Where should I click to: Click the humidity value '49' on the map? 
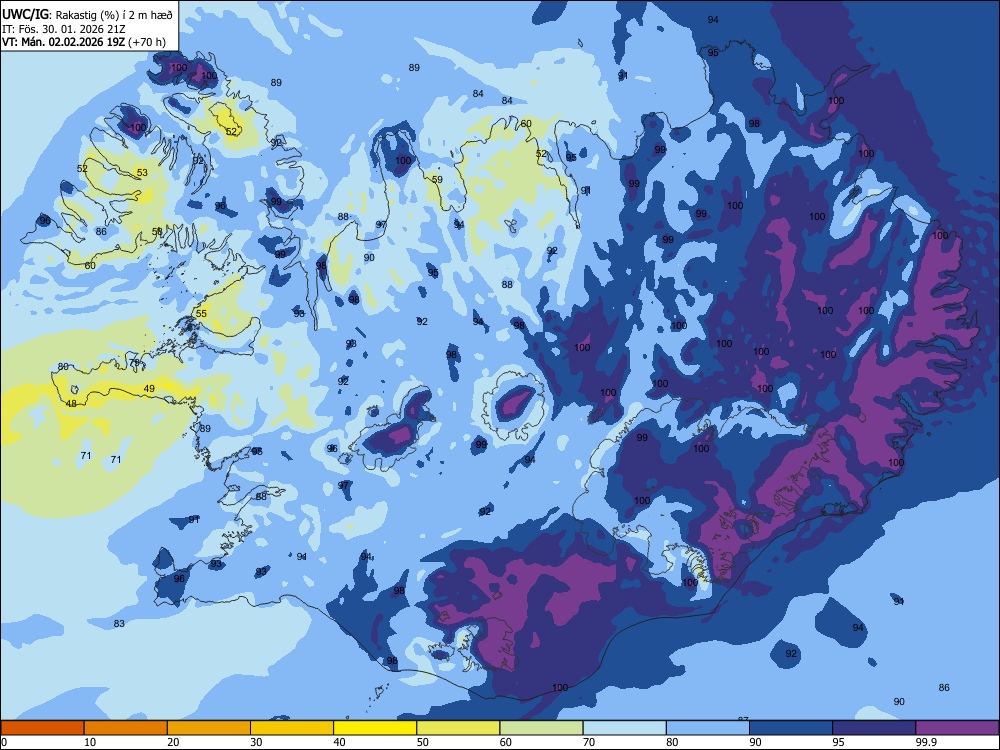(149, 388)
